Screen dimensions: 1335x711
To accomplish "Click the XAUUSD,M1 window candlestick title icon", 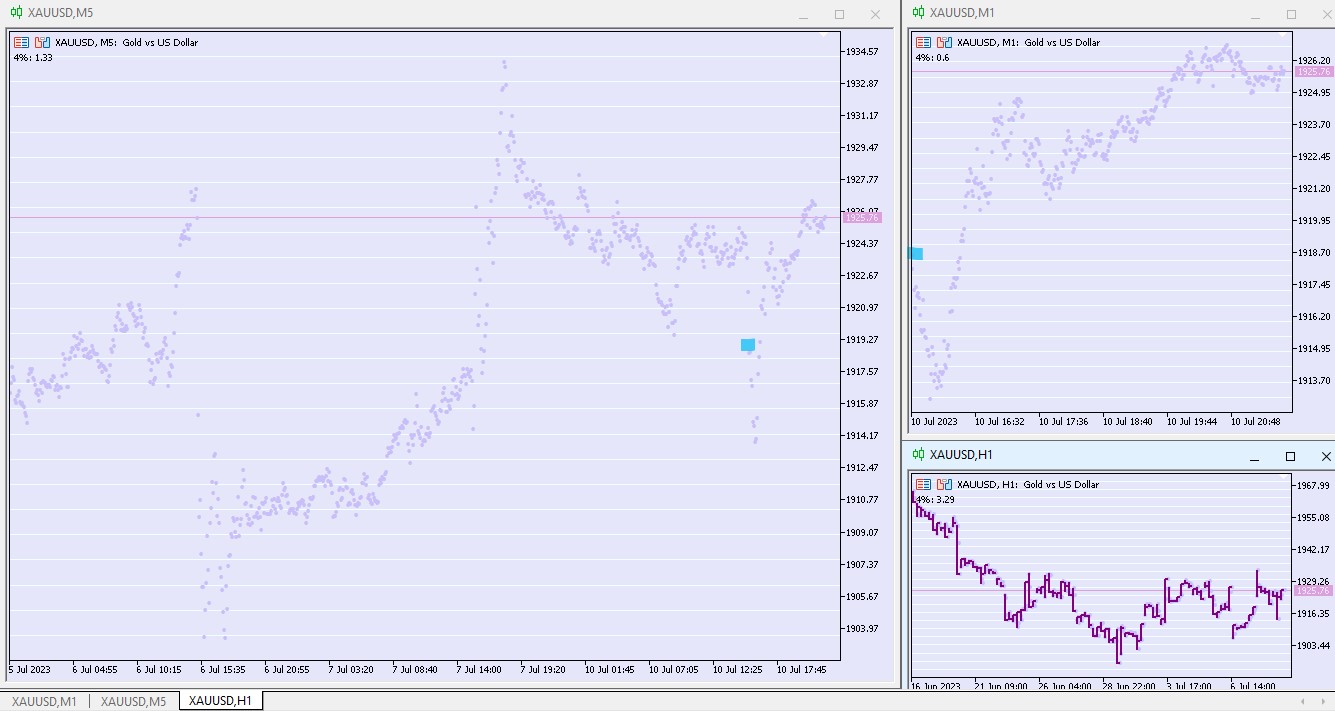I will point(918,13).
